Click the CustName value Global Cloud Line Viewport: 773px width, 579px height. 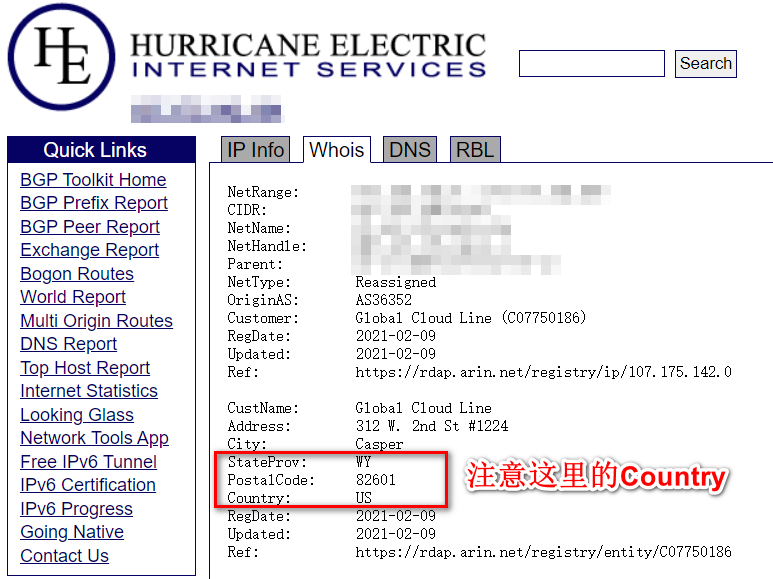[x=423, y=408]
